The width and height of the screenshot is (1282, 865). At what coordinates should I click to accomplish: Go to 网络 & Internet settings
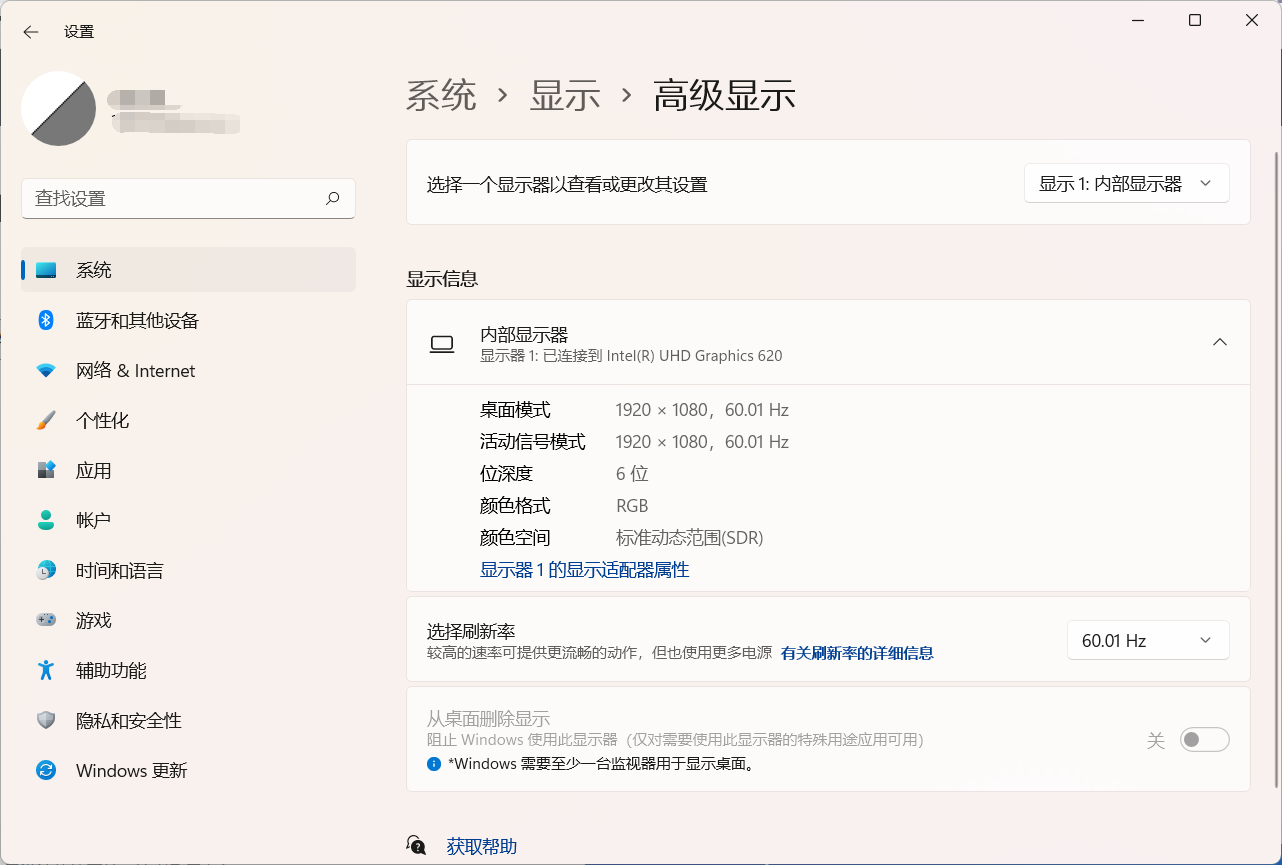coord(188,370)
